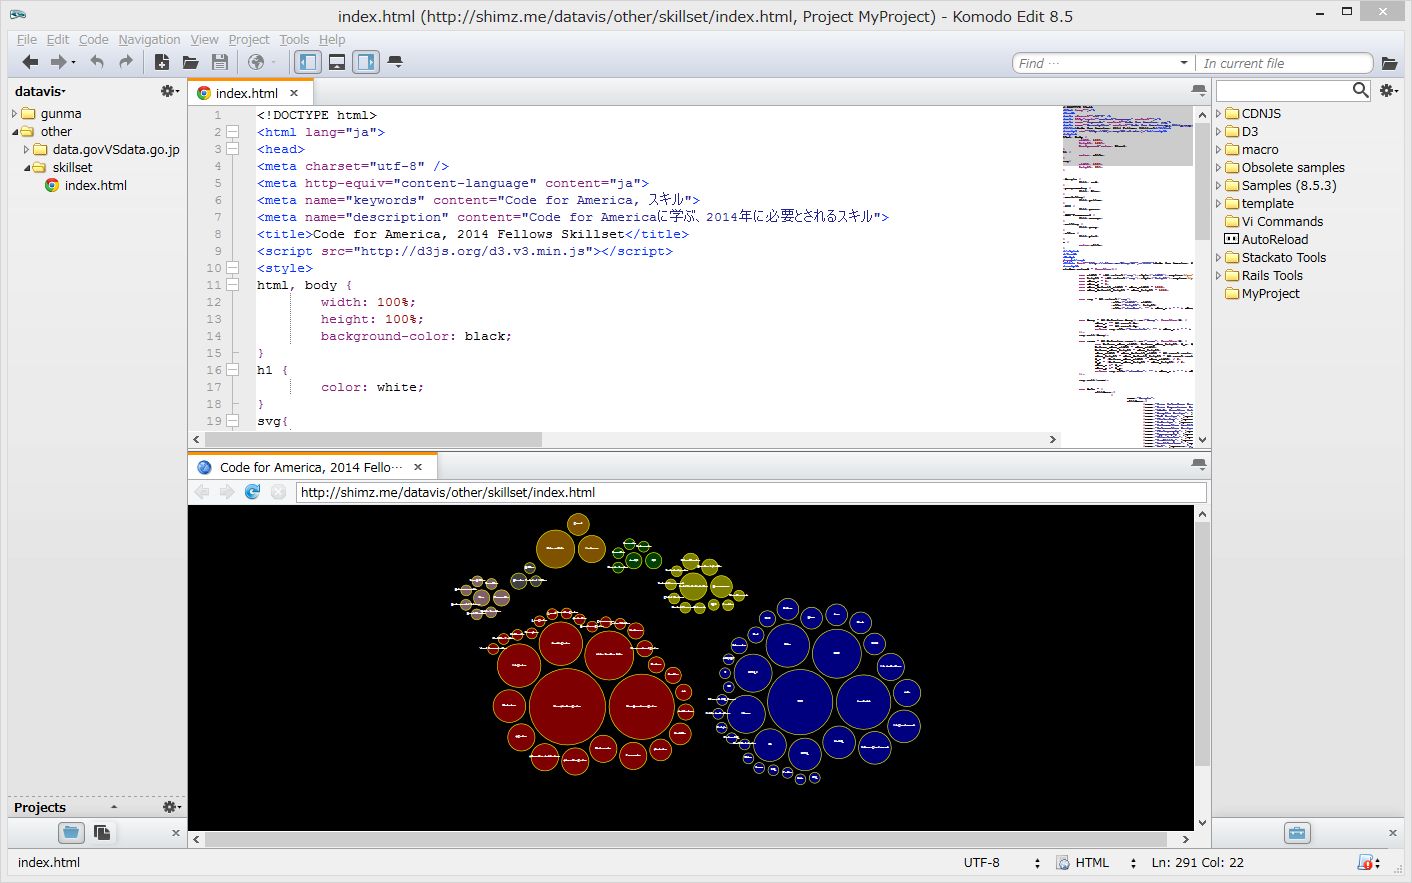Expand the D3 toolbox folder
1412x883 pixels.
pos(1219,132)
